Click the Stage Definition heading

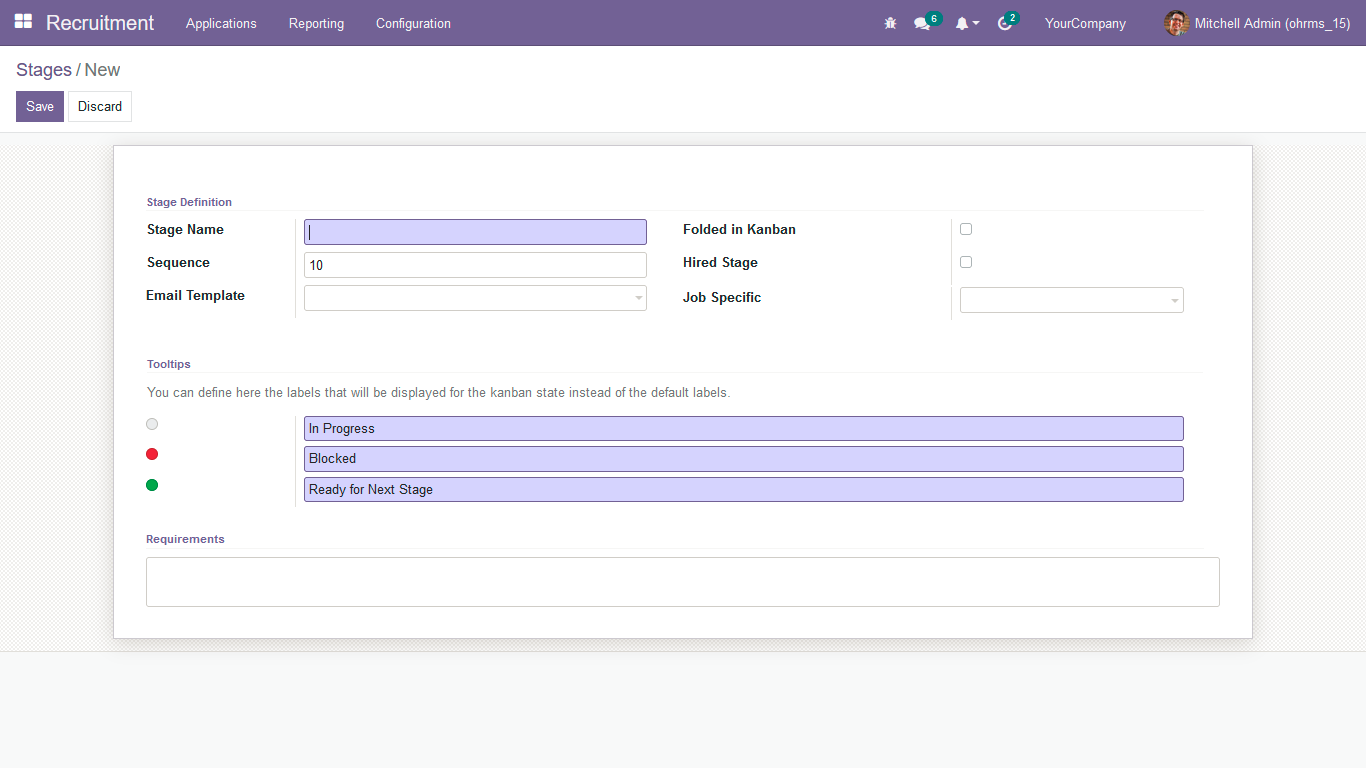[x=189, y=203]
